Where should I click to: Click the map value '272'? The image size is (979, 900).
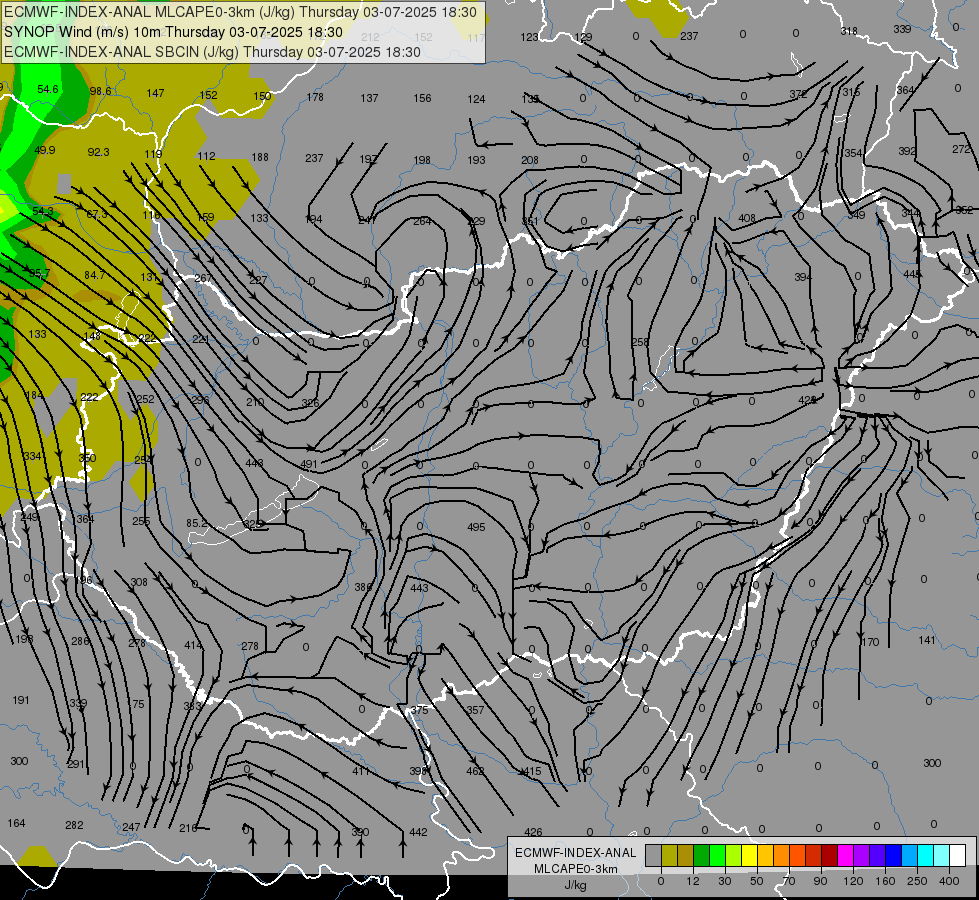point(962,149)
